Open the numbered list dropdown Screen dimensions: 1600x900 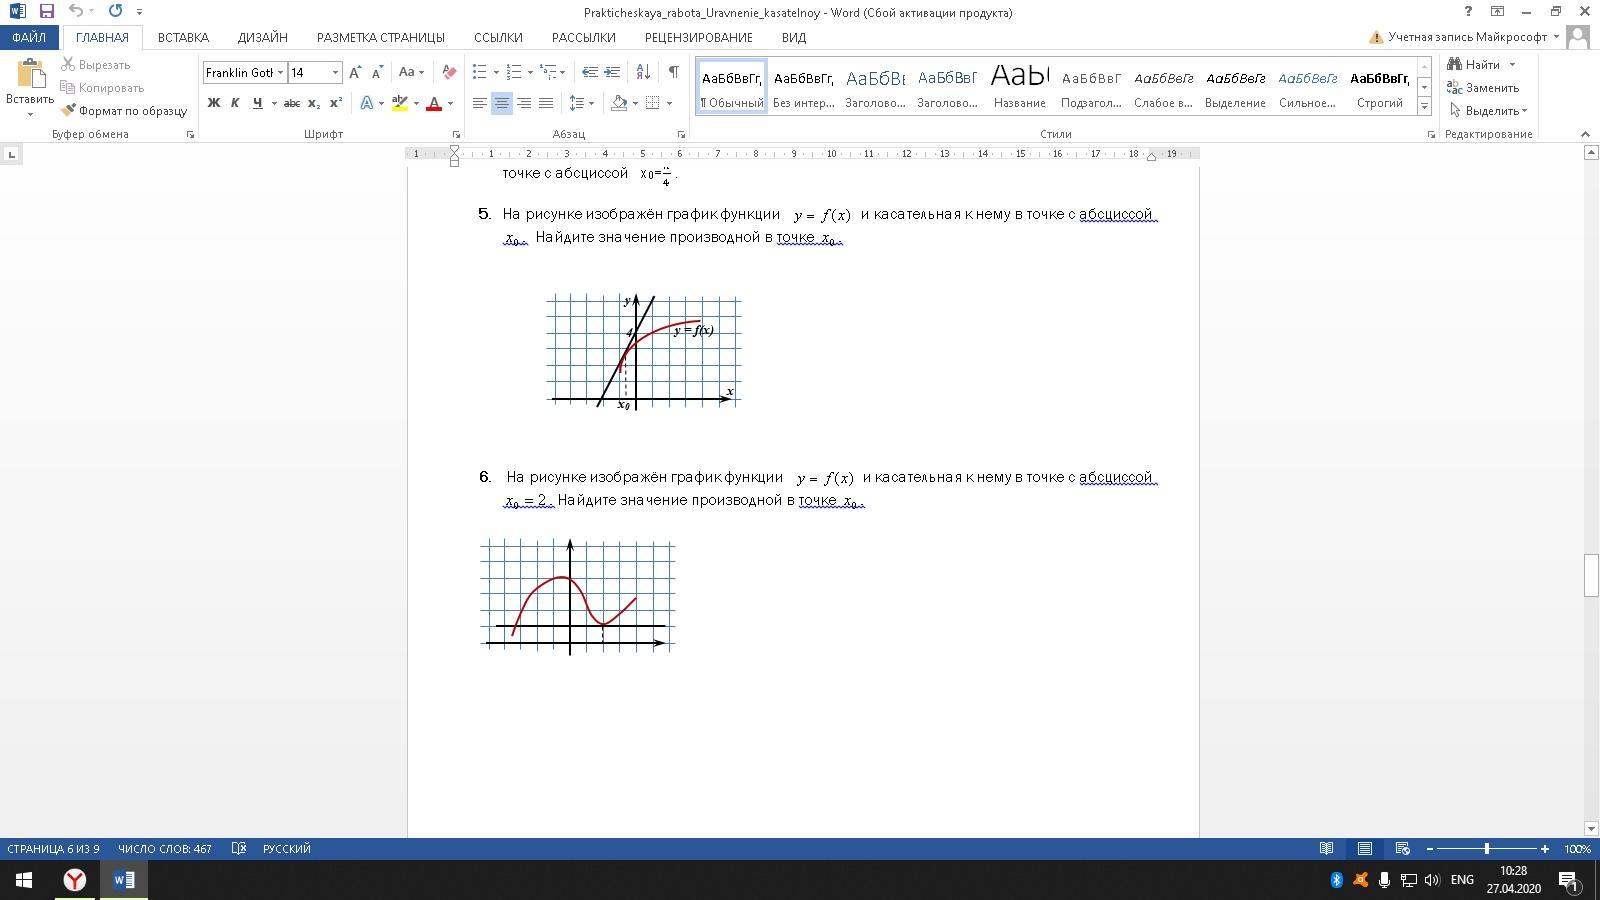(x=530, y=72)
